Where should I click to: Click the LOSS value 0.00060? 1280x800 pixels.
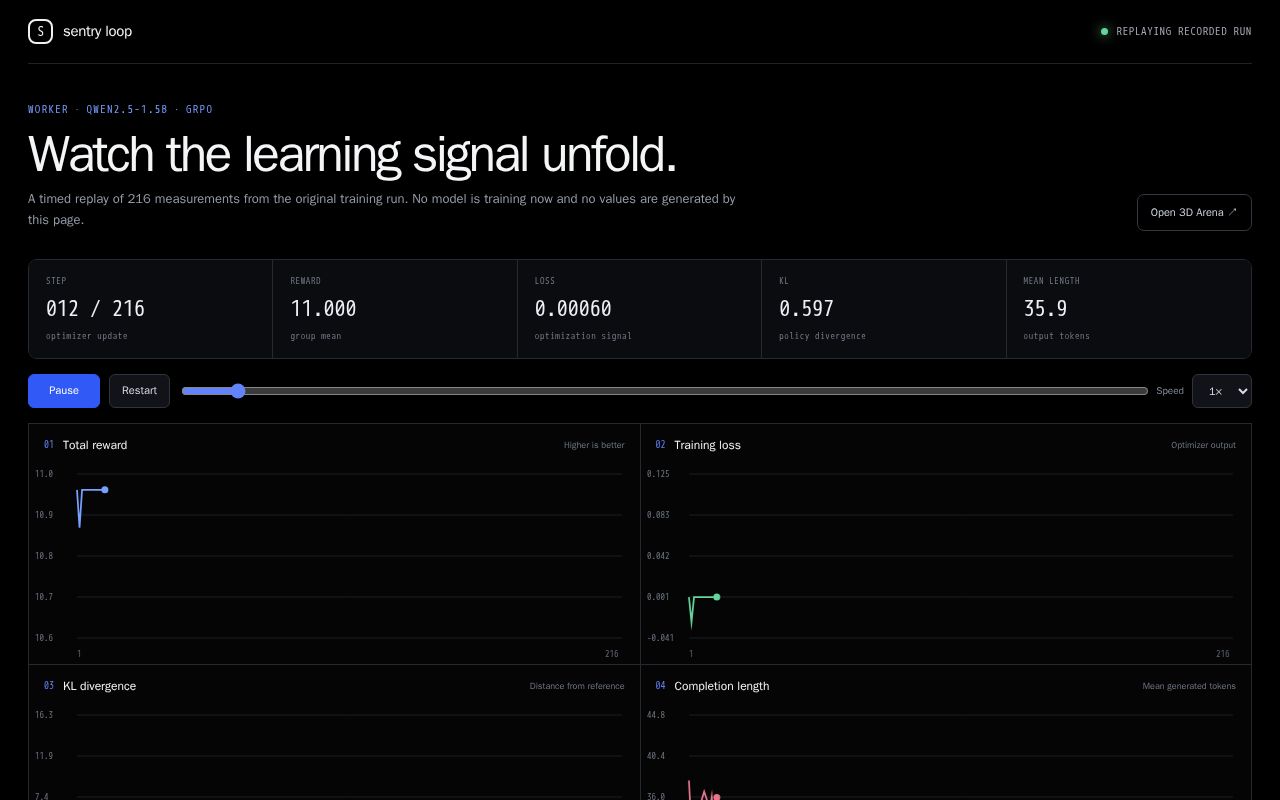[x=573, y=309]
